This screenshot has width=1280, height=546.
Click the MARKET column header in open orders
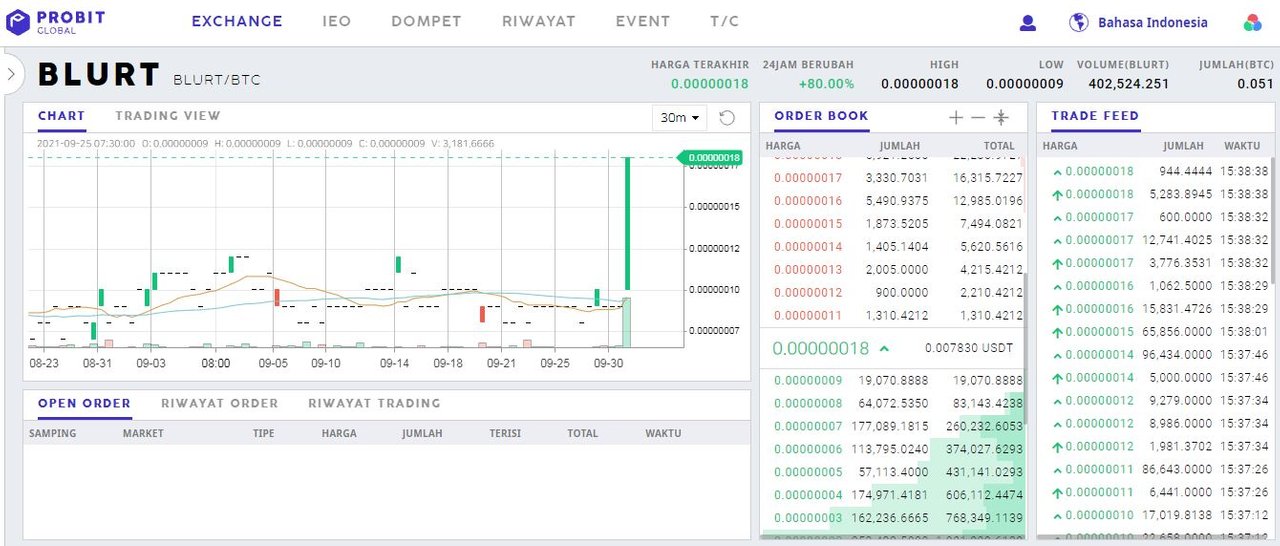143,434
